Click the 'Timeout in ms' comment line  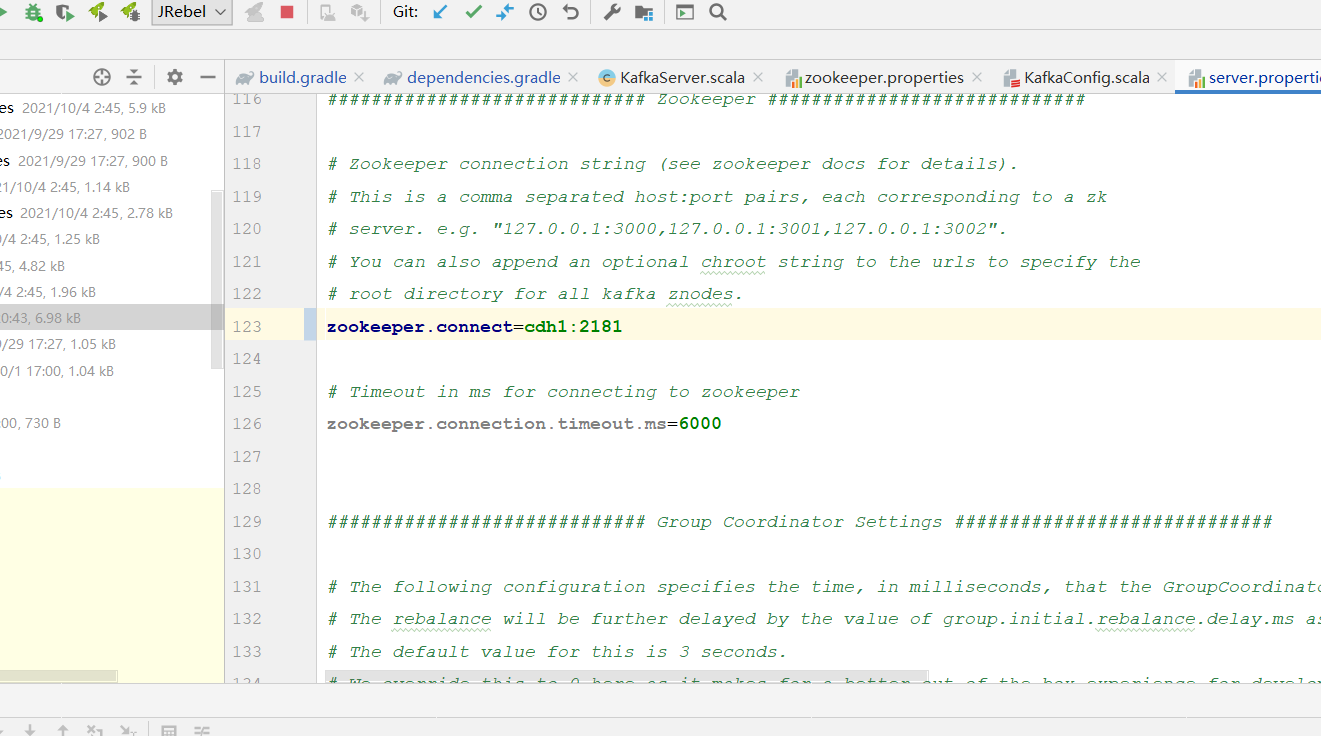tap(563, 392)
